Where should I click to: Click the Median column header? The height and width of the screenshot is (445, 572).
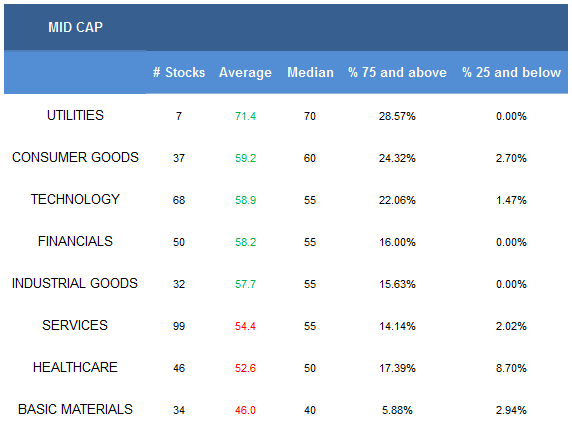point(310,72)
